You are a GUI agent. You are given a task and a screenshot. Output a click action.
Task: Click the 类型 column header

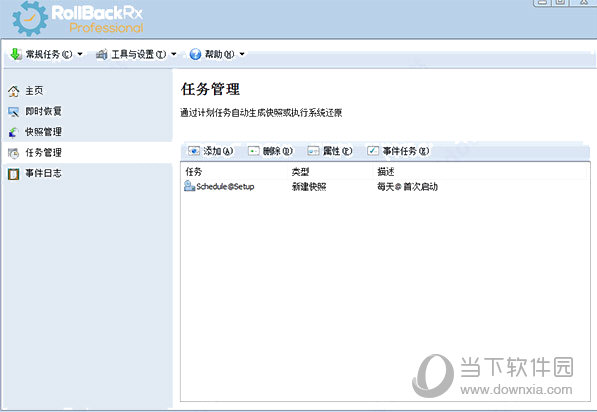click(300, 172)
